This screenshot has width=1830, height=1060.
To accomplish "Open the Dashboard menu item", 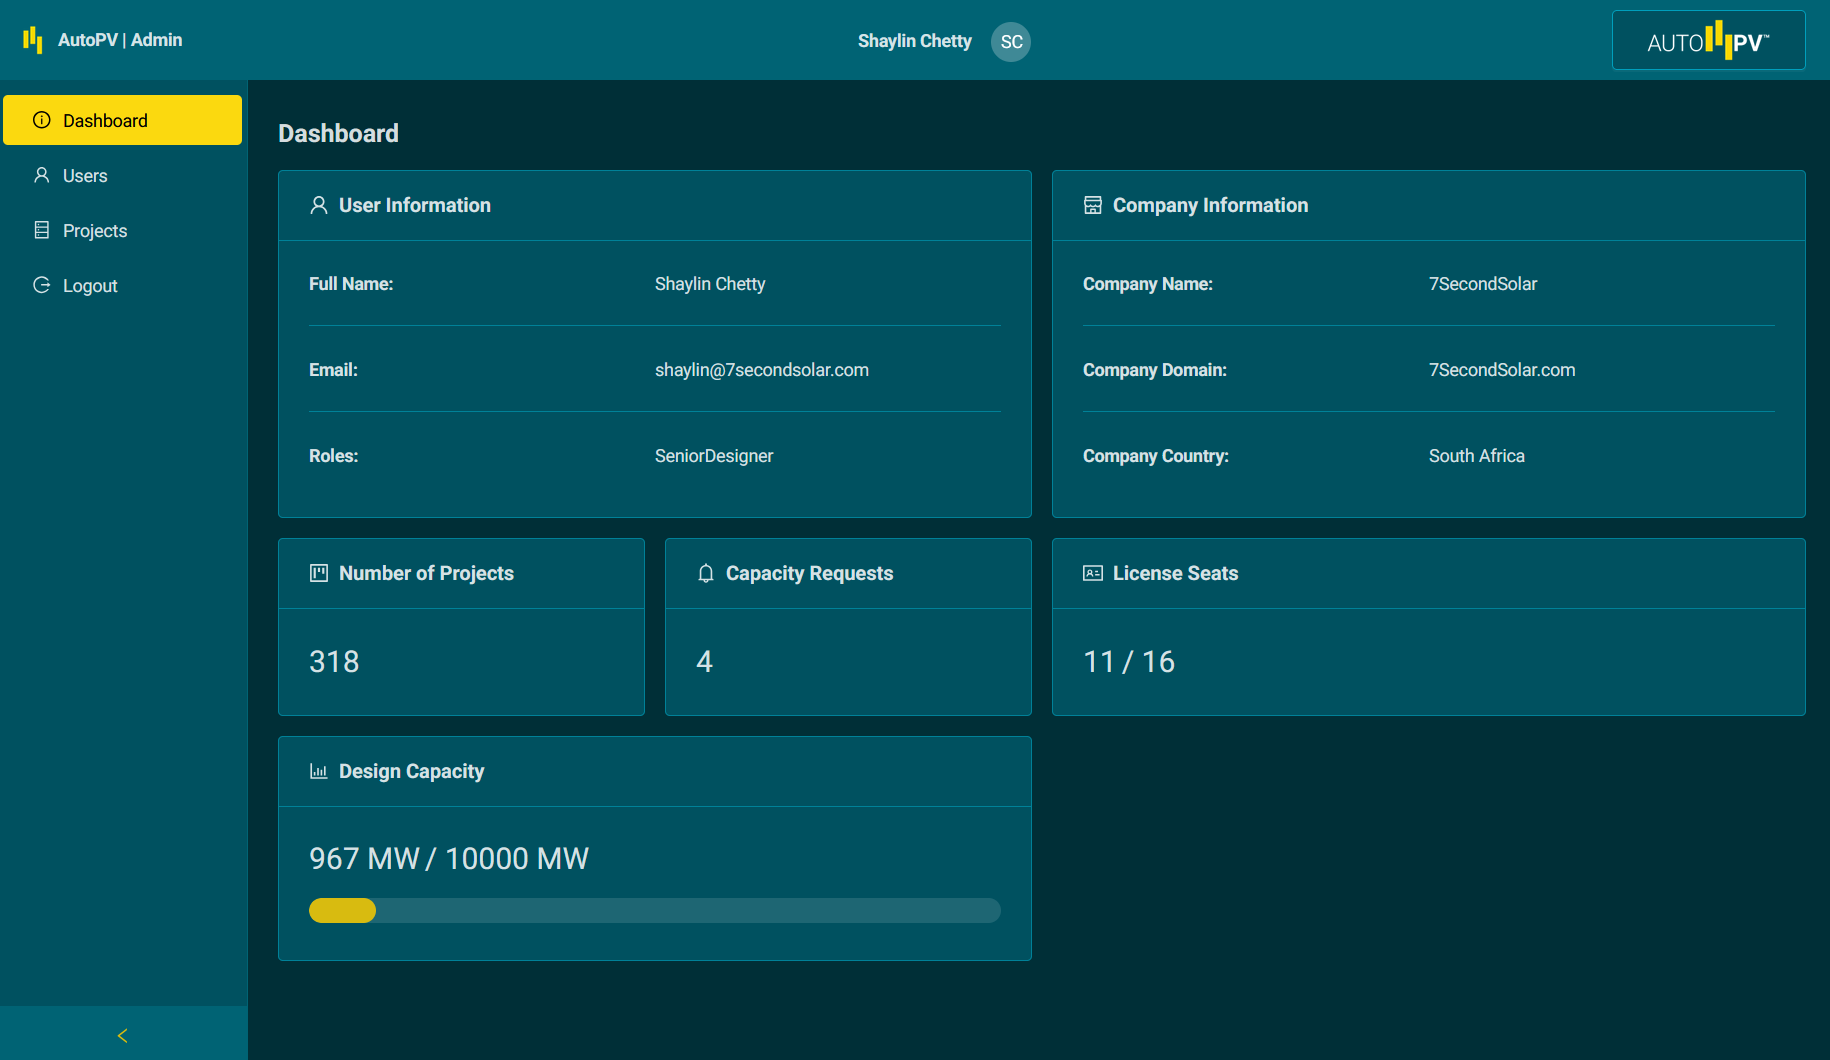I will [x=122, y=120].
